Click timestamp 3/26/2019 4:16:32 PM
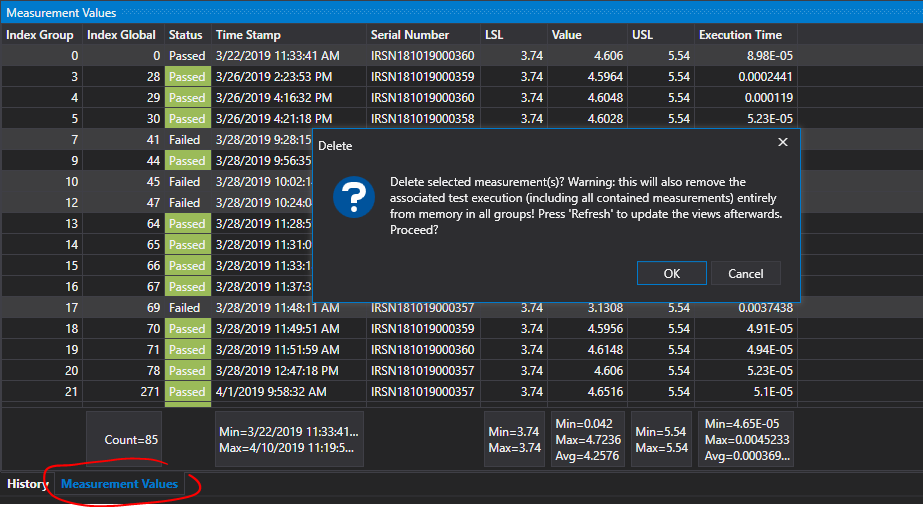The image size is (923, 507). point(288,98)
